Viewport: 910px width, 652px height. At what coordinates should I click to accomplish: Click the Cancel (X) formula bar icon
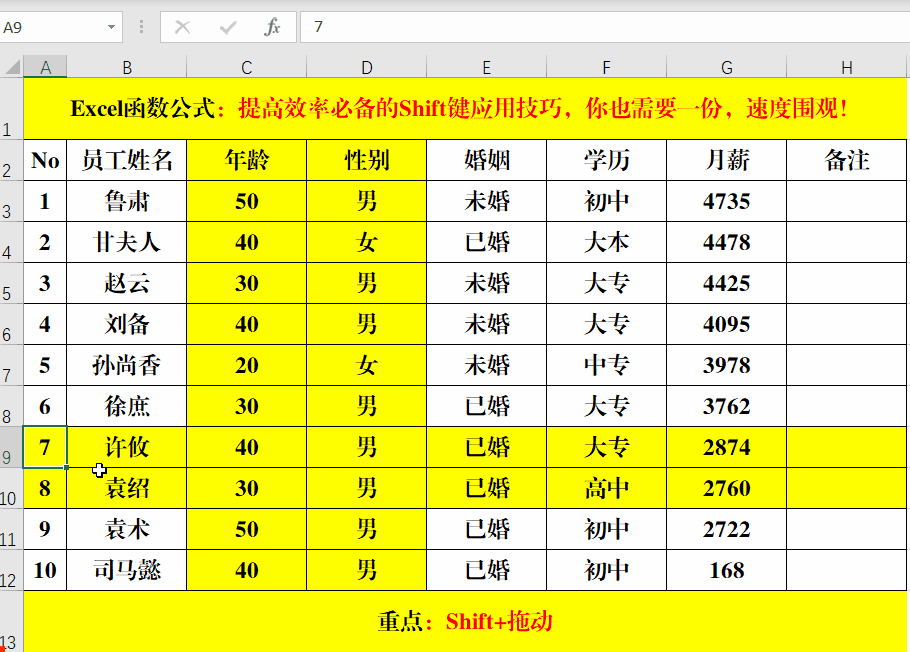(x=182, y=27)
